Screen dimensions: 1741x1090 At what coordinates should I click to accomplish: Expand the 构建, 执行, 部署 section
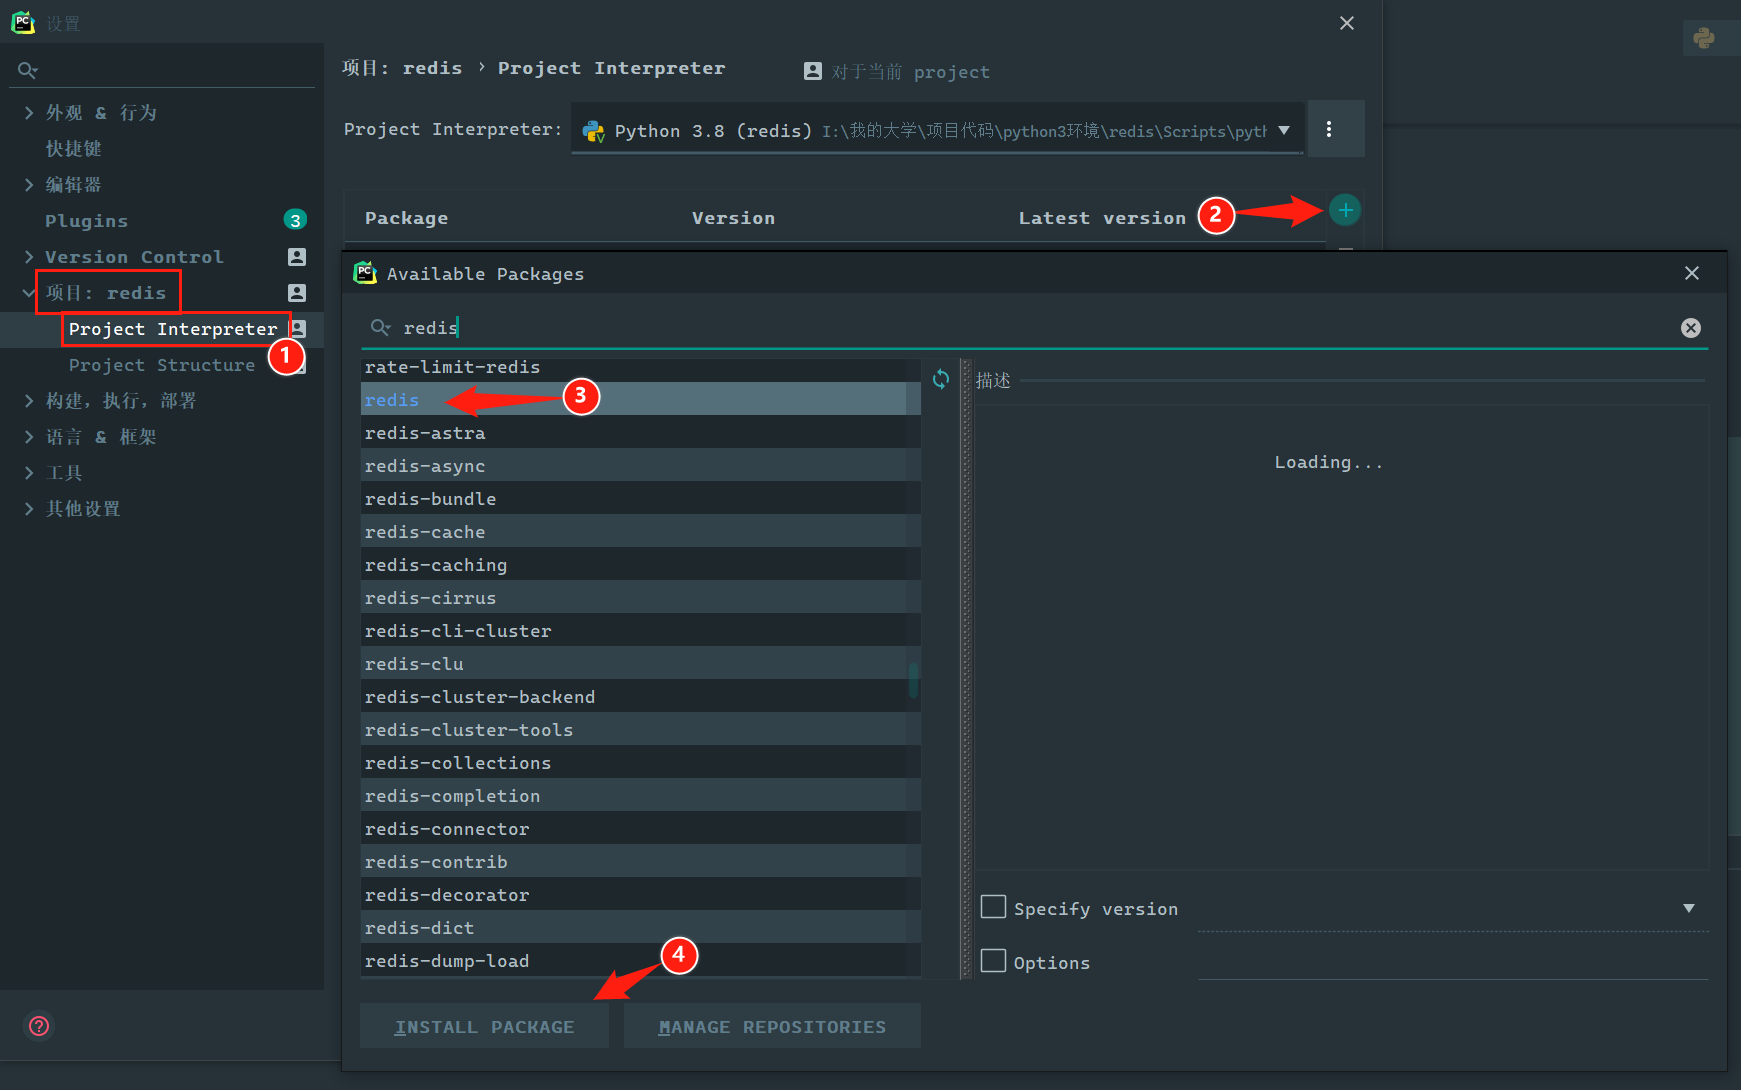click(29, 401)
